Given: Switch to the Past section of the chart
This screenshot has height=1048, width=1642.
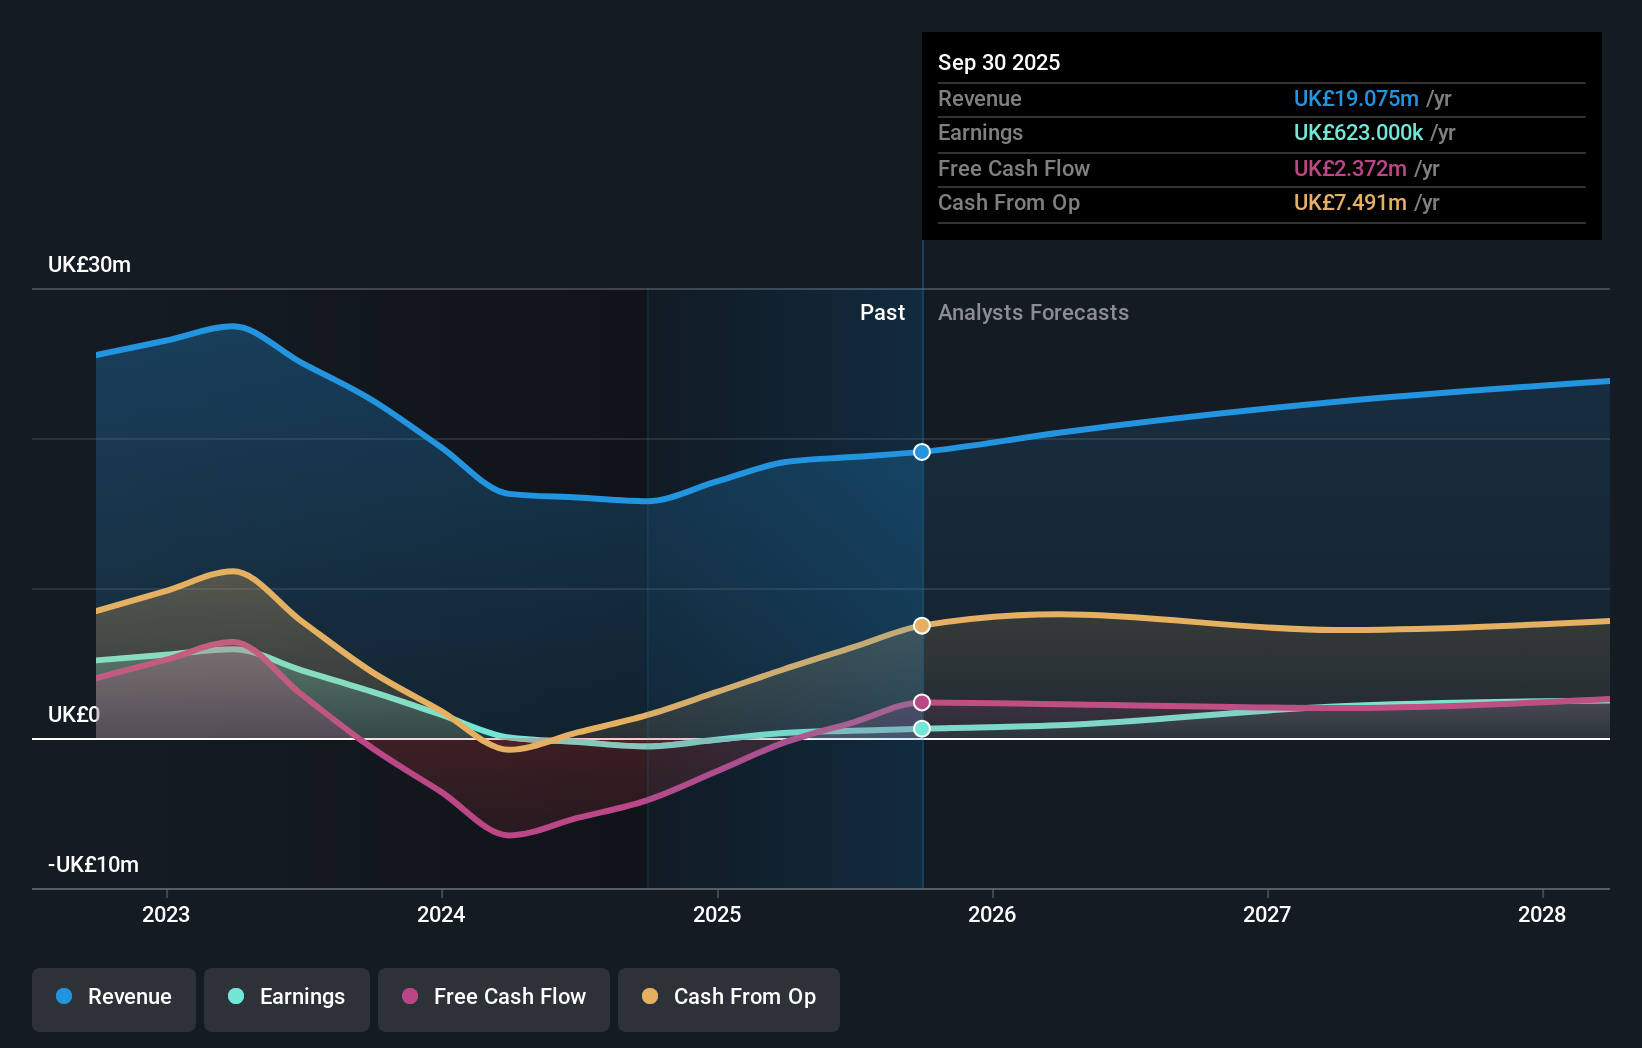Looking at the screenshot, I should pyautogui.click(x=882, y=312).
